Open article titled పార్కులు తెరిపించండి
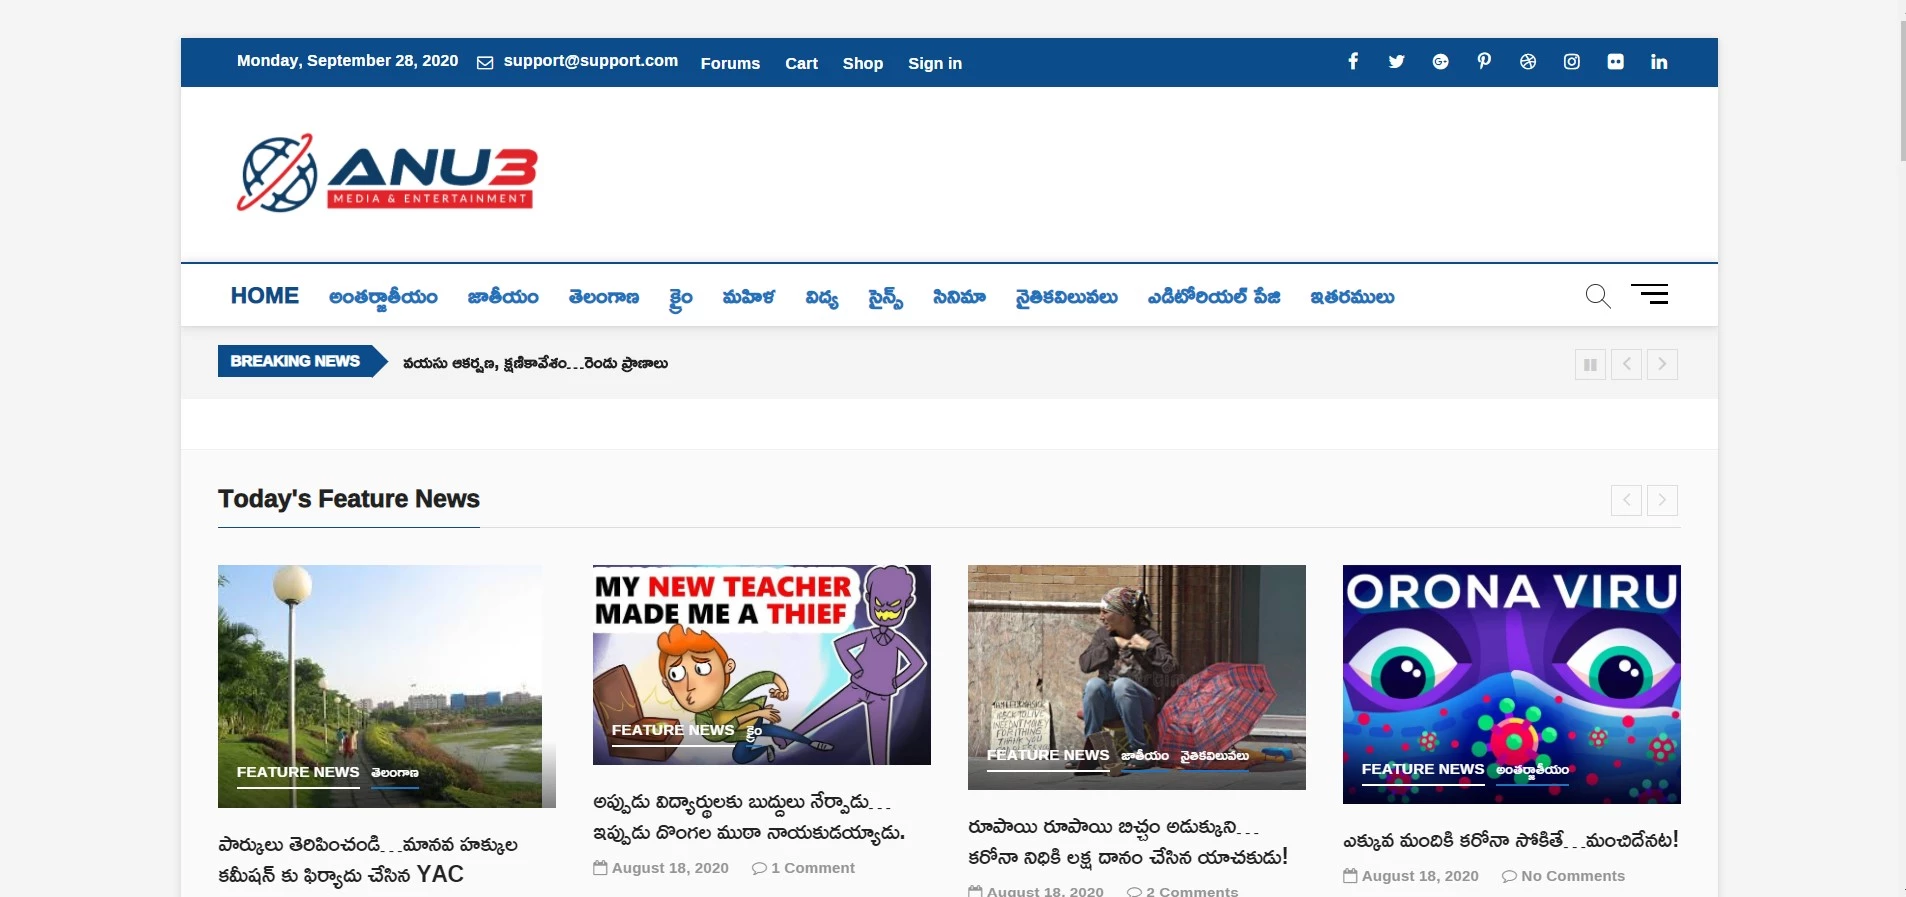This screenshot has height=897, width=1906. [368, 860]
